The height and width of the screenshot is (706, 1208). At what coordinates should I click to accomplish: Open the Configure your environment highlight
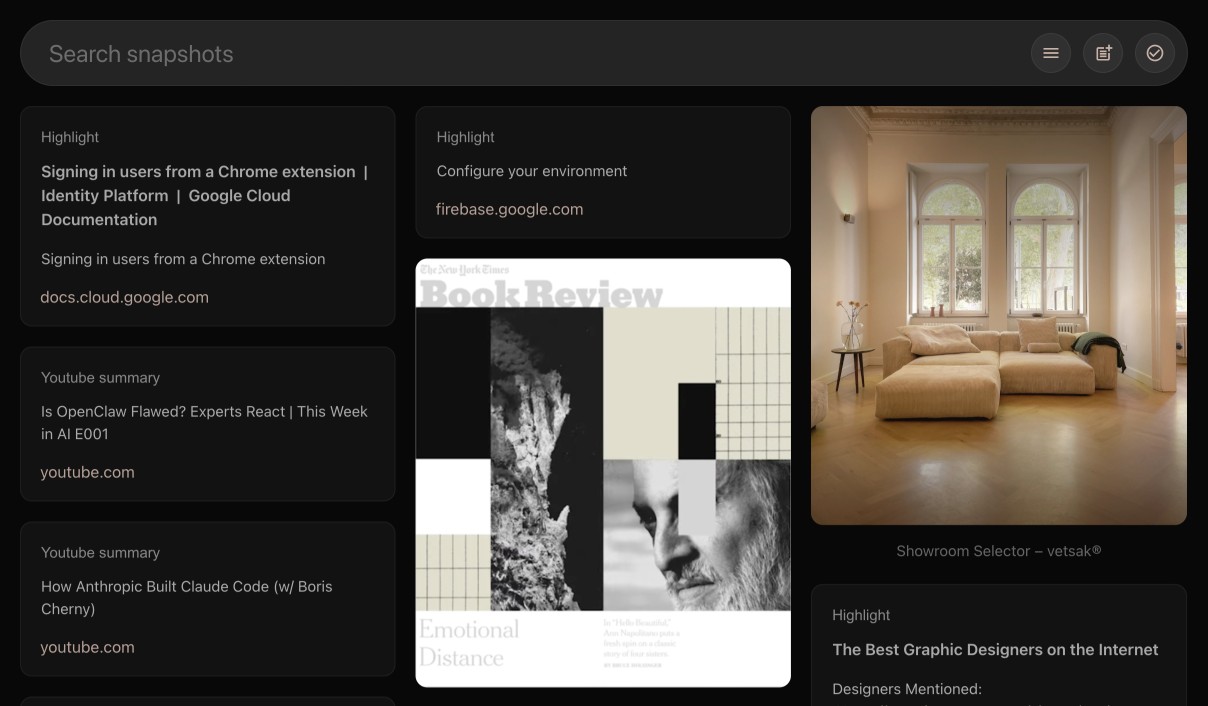[531, 171]
